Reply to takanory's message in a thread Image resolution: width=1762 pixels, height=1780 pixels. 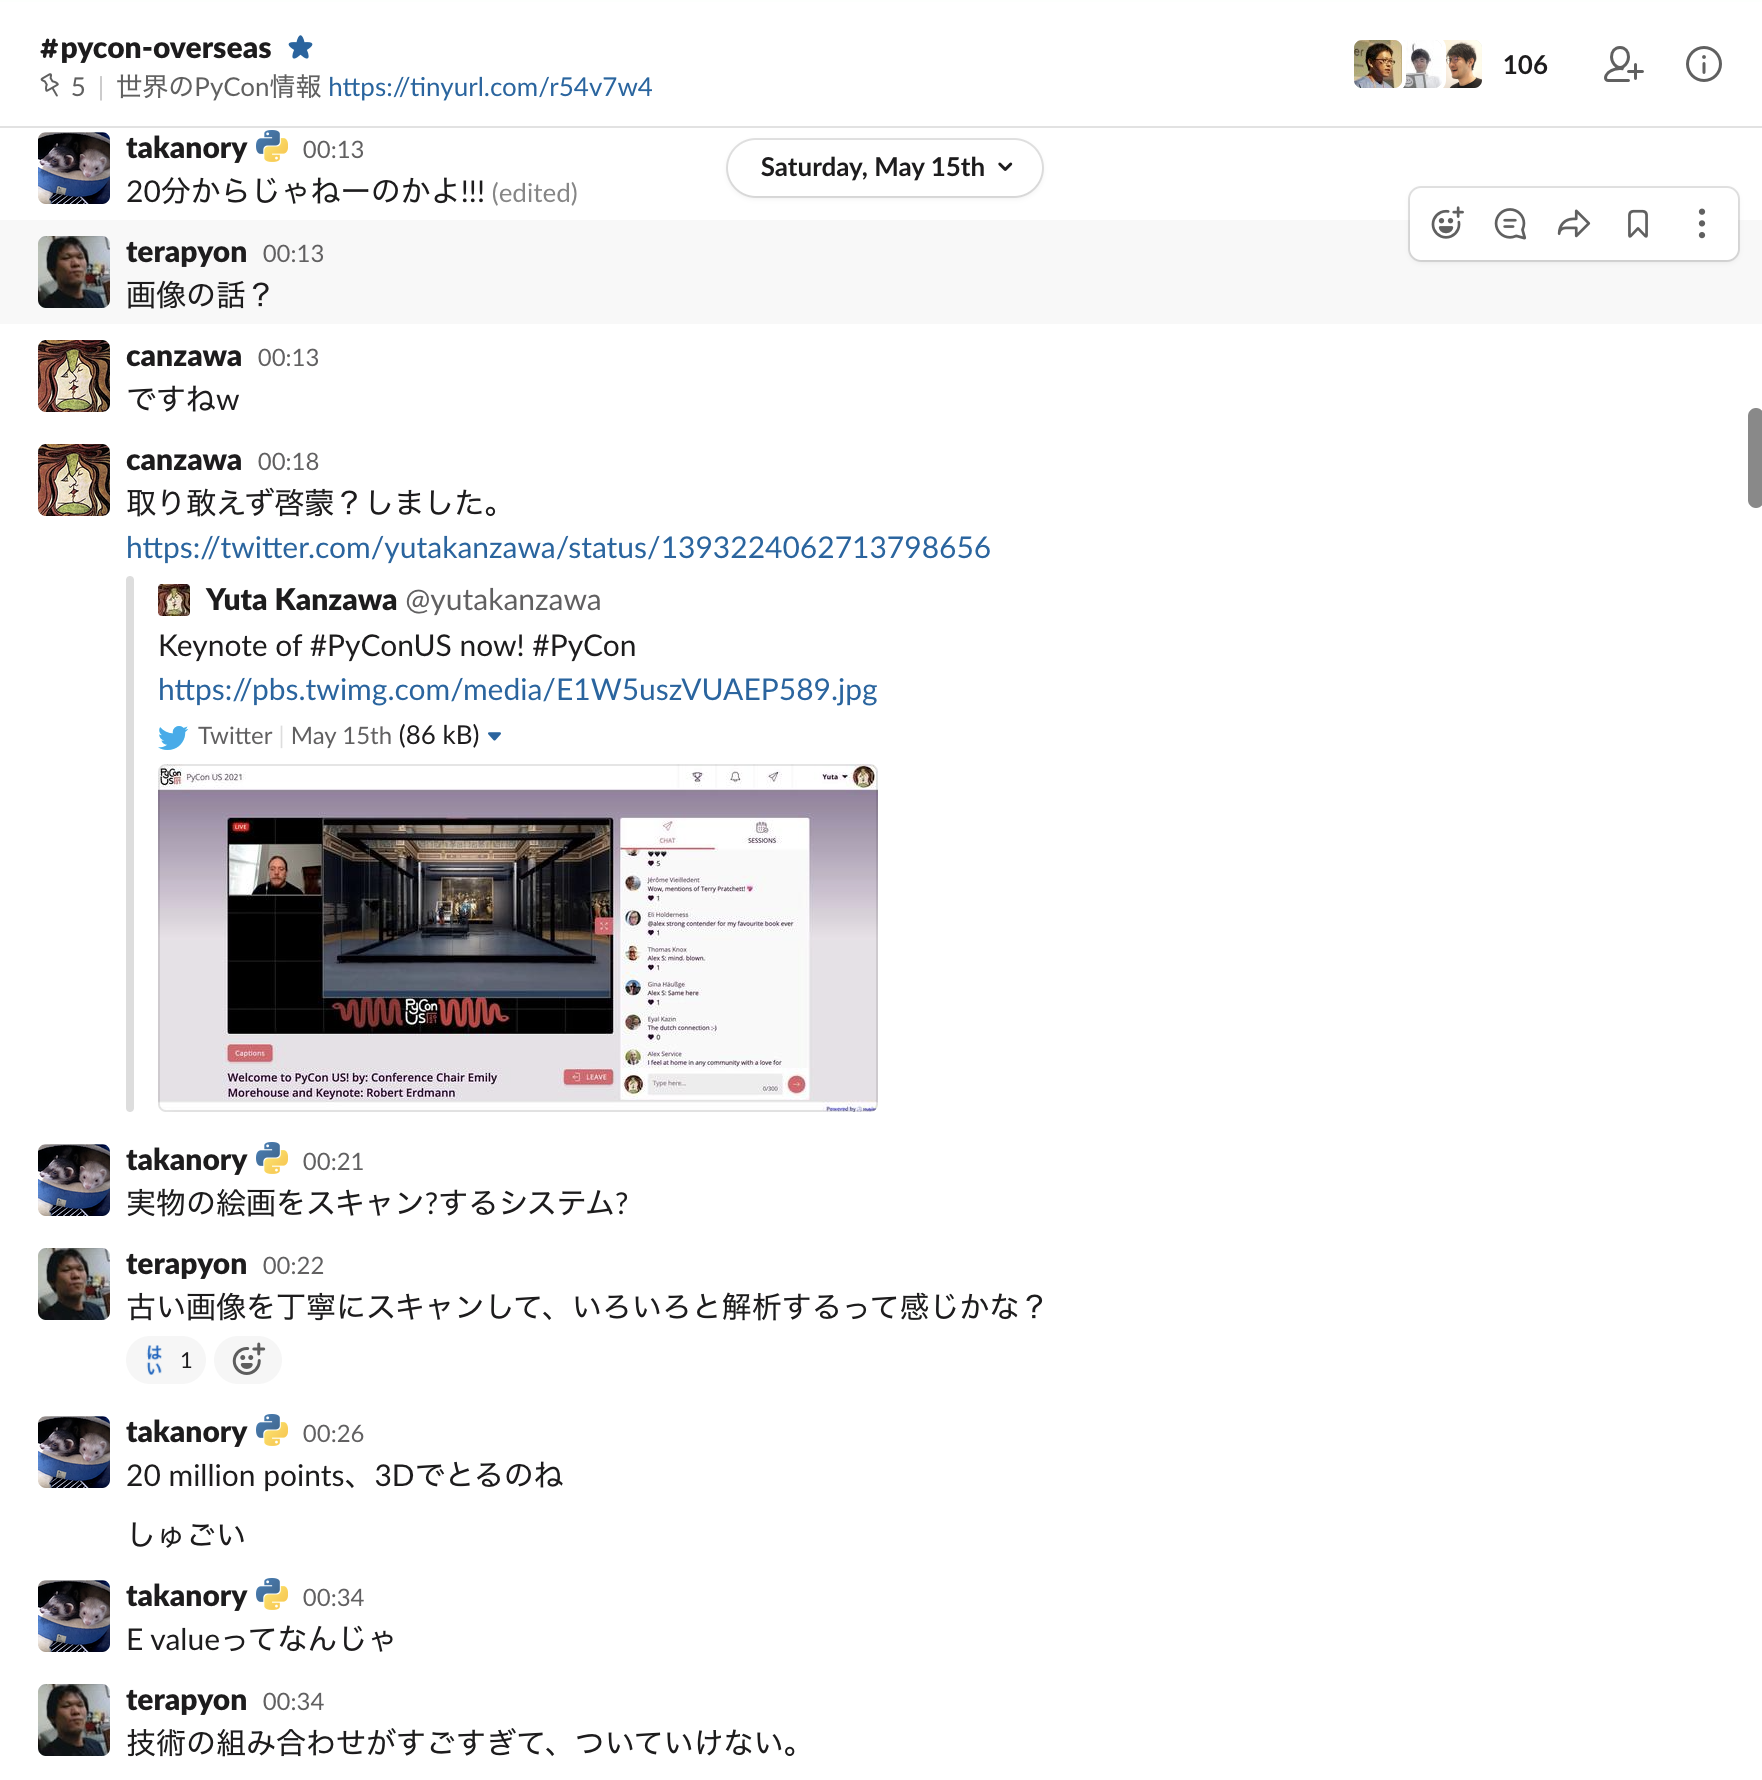[1510, 224]
